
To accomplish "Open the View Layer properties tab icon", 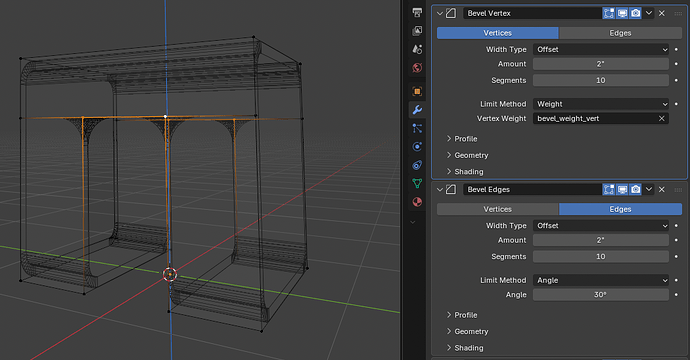I will pyautogui.click(x=417, y=30).
